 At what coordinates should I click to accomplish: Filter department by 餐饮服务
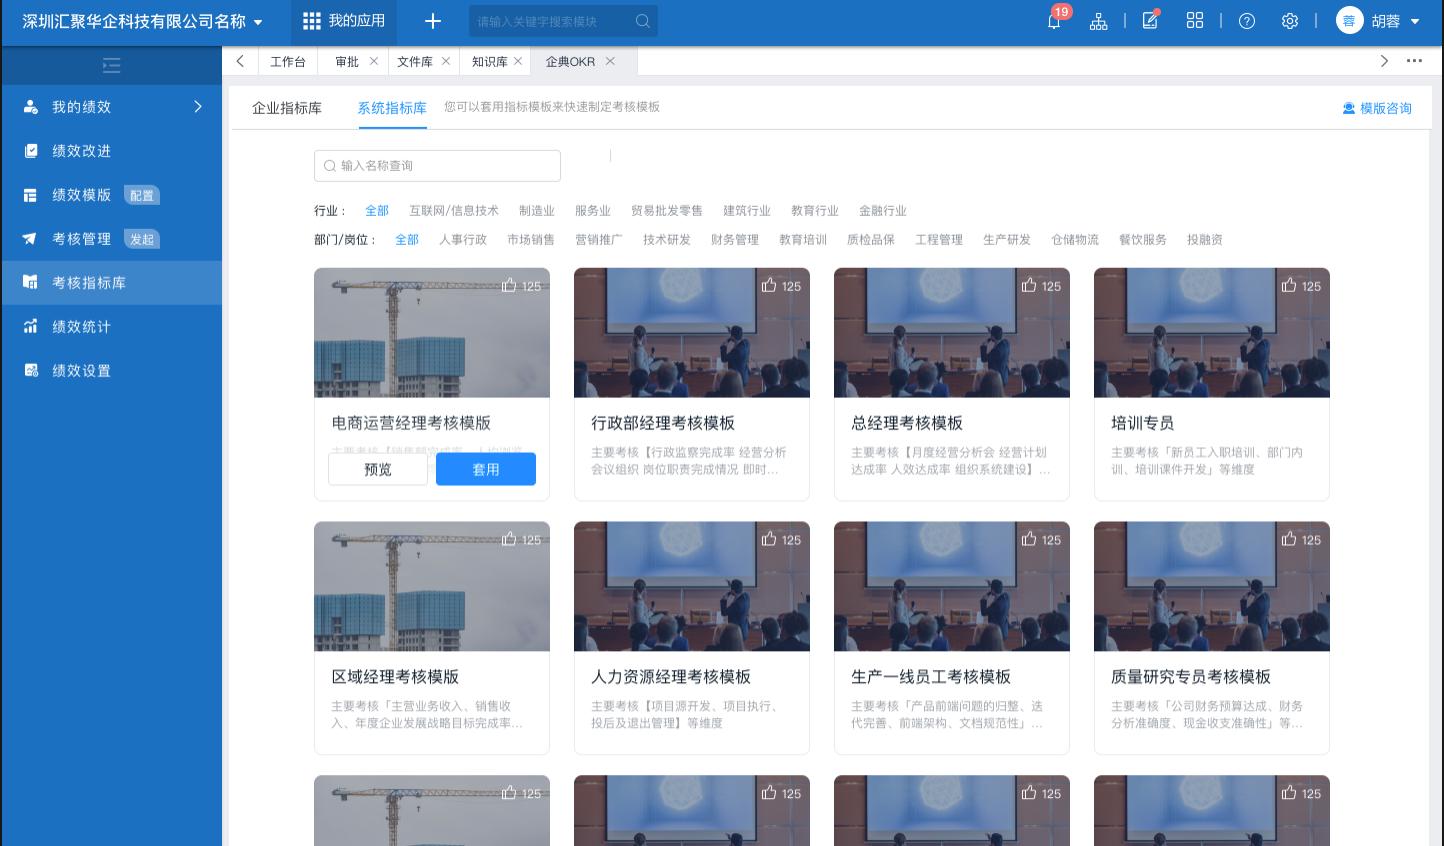[x=1143, y=240]
